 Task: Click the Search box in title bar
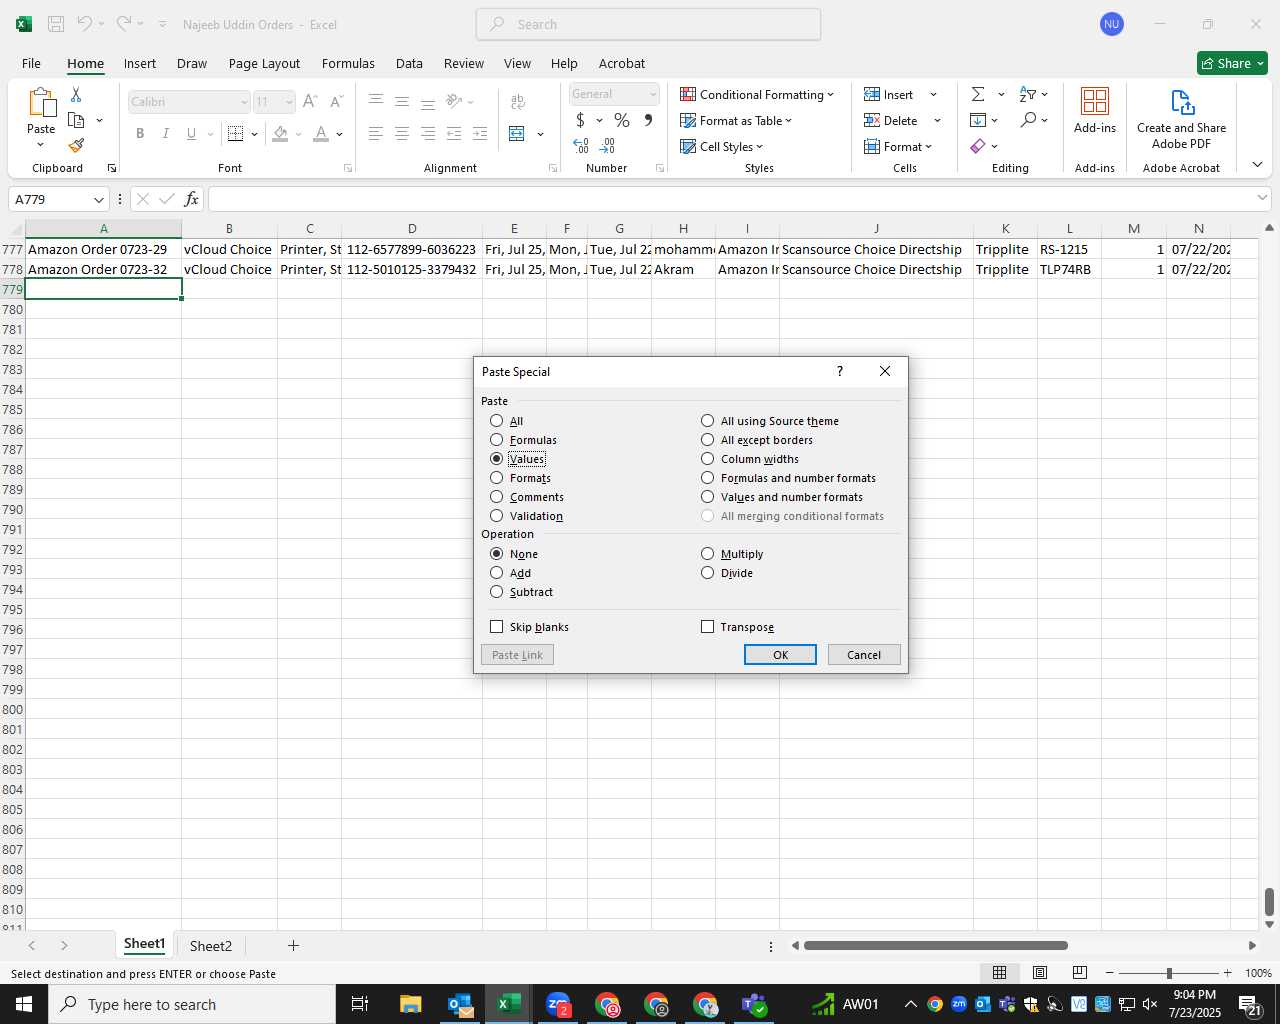point(648,24)
